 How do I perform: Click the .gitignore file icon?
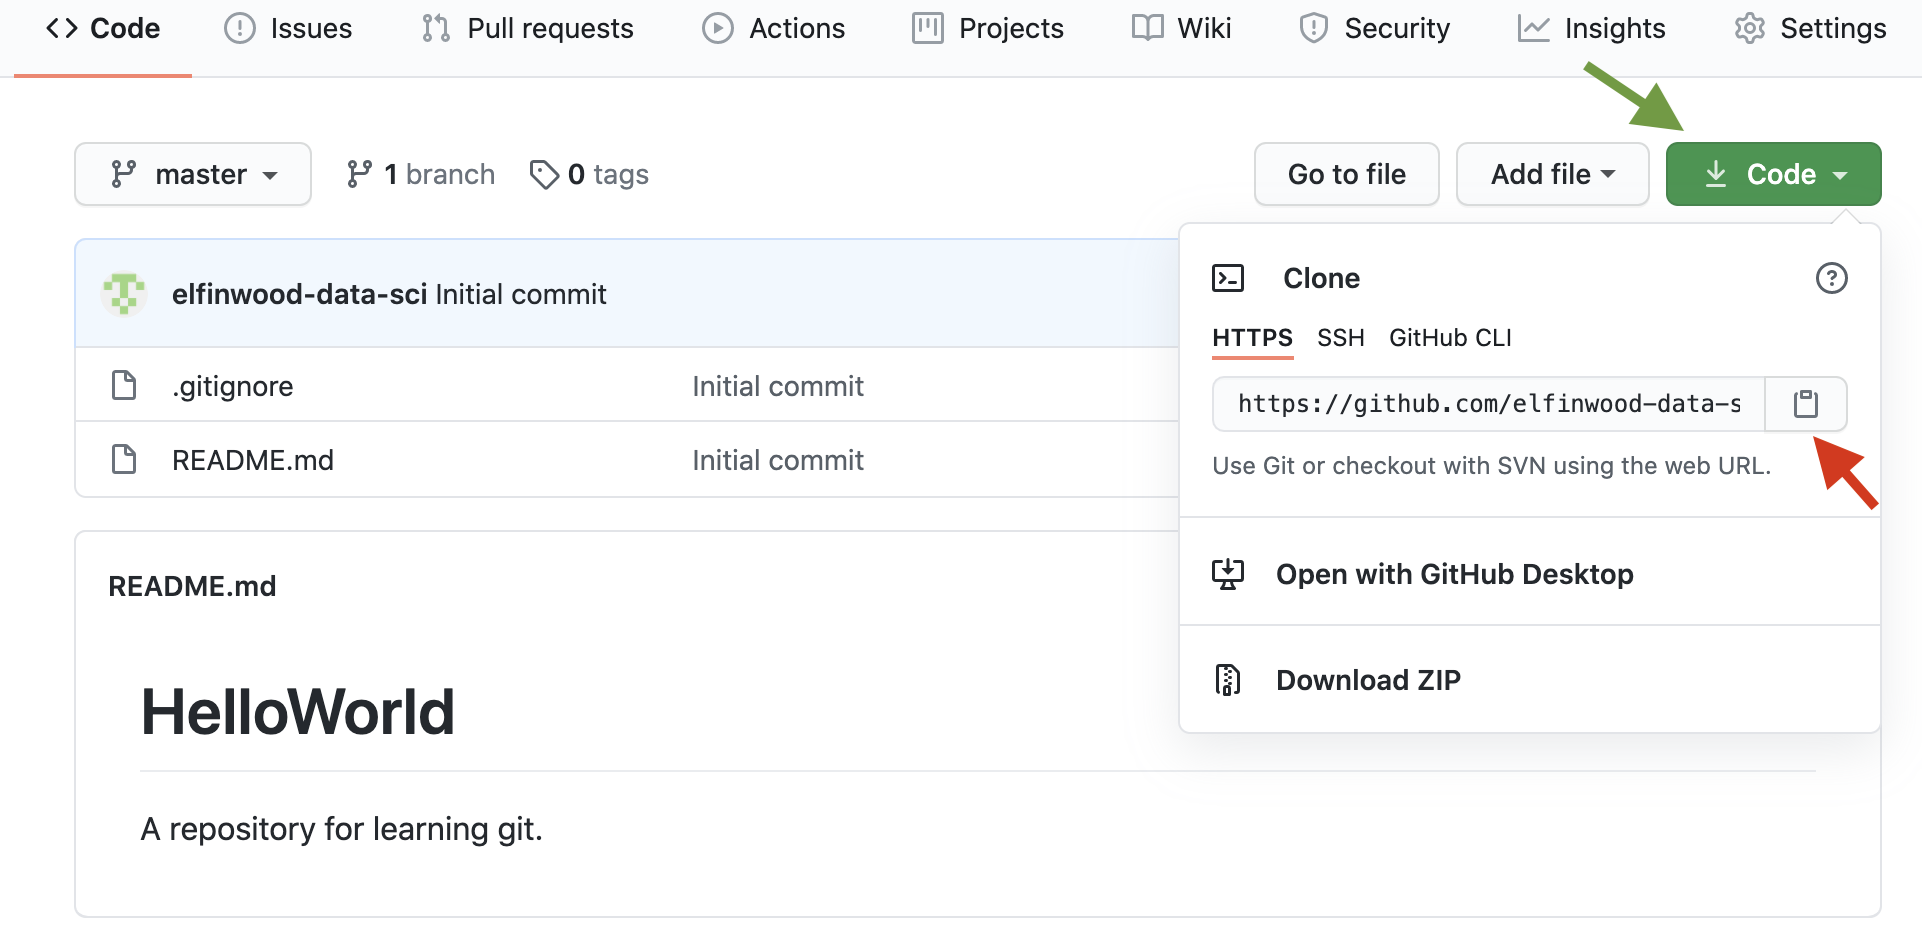point(124,385)
